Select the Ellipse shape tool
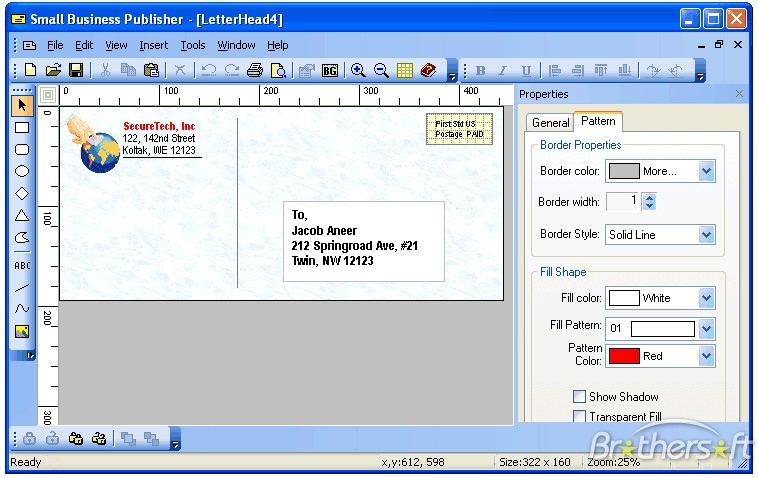 22,171
